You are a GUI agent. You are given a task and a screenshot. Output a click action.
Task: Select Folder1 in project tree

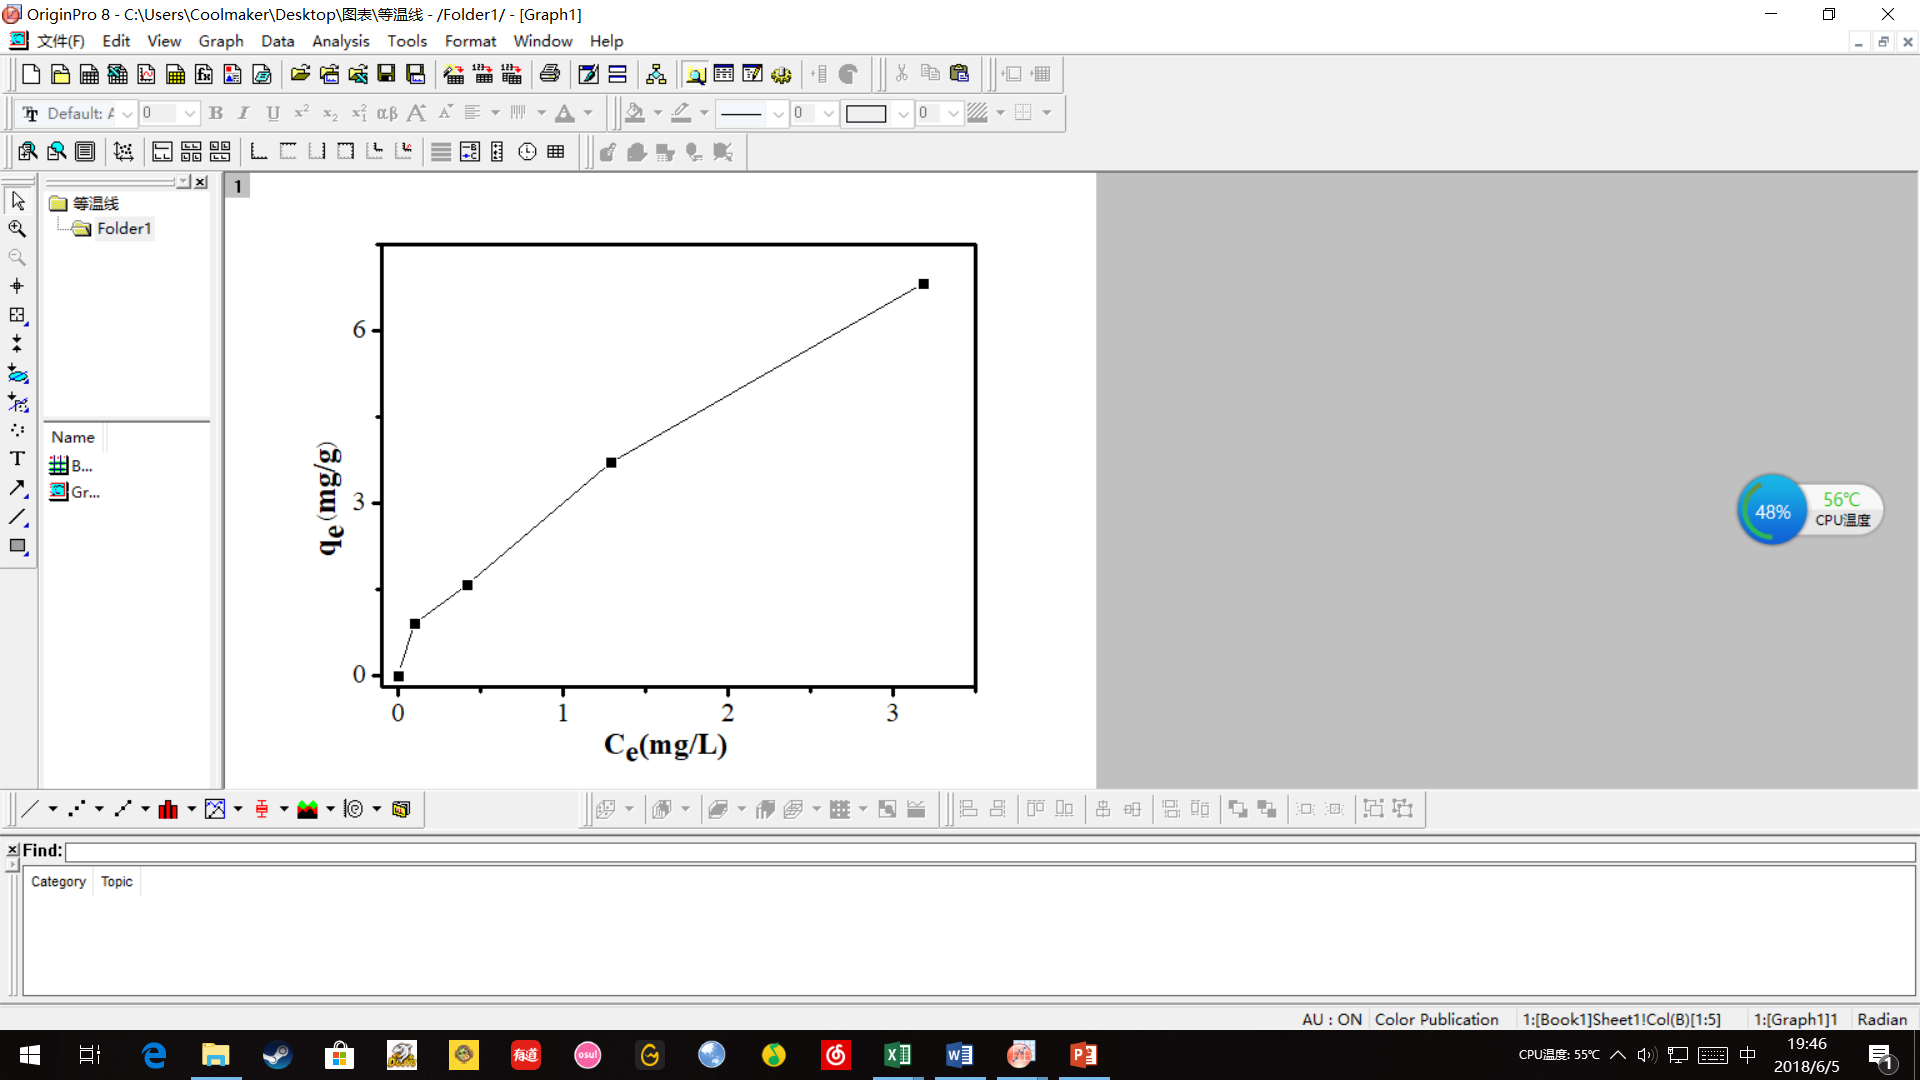point(123,229)
